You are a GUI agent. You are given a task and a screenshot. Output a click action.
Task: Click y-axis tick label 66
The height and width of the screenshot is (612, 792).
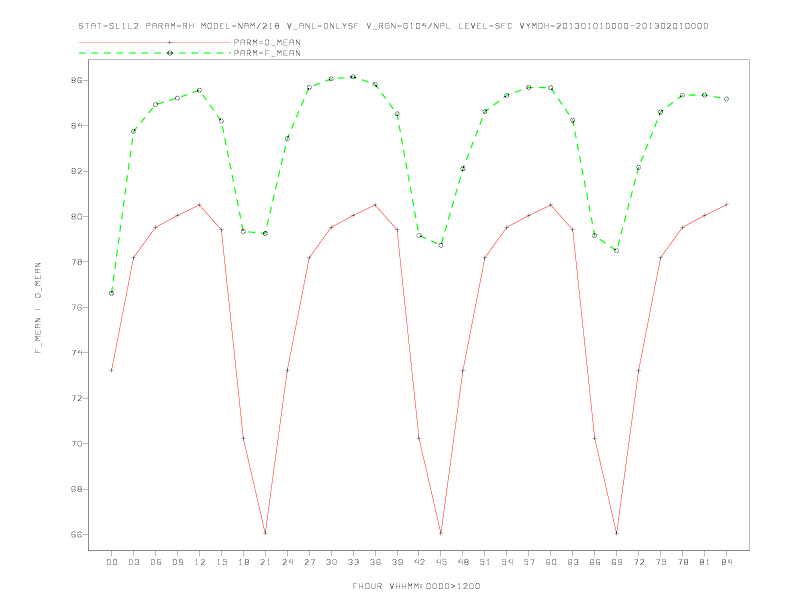tap(76, 535)
